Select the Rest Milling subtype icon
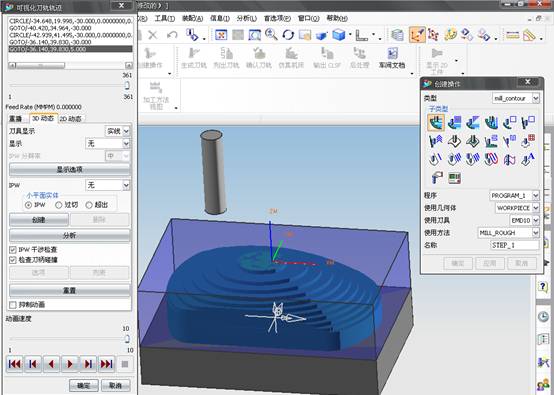Image resolution: width=554 pixels, height=395 pixels. (491, 122)
